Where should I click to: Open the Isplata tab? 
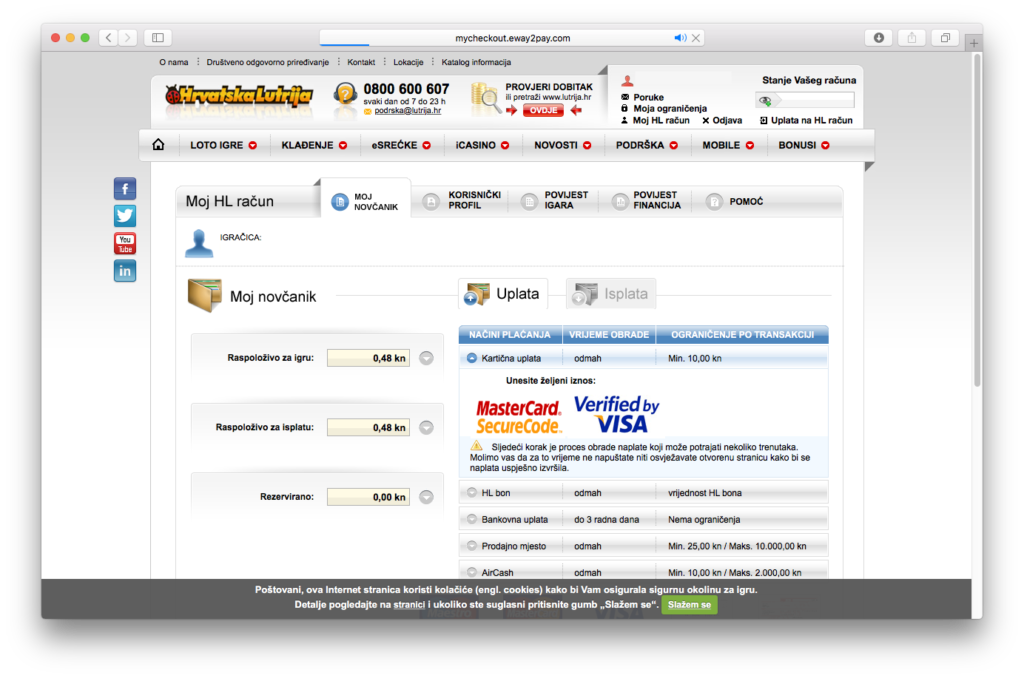point(611,294)
